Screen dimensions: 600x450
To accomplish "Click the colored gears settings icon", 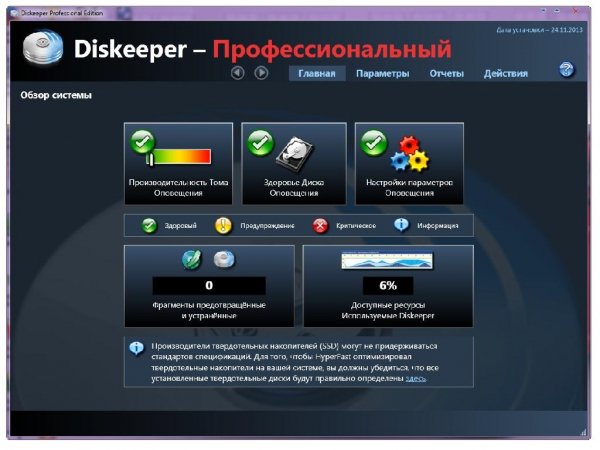I will tap(410, 154).
